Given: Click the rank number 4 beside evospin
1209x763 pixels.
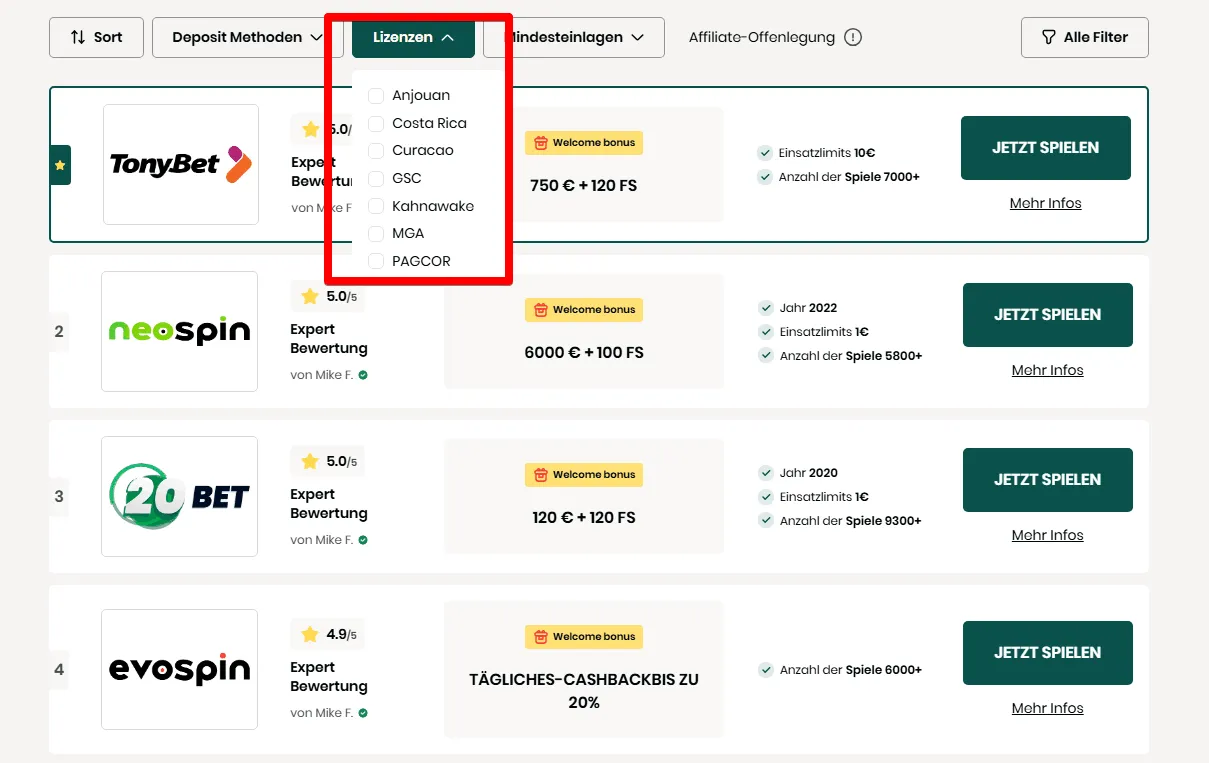Looking at the screenshot, I should pyautogui.click(x=59, y=670).
